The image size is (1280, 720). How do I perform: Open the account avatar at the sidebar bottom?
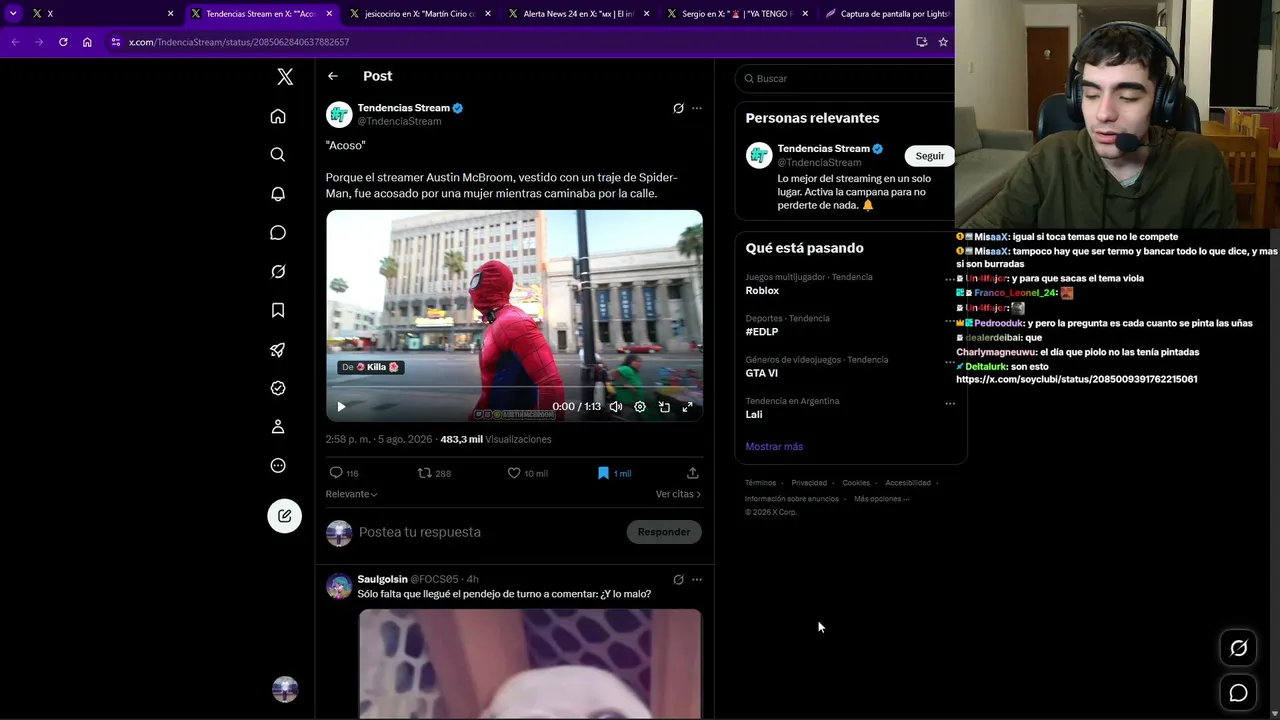pyautogui.click(x=285, y=689)
